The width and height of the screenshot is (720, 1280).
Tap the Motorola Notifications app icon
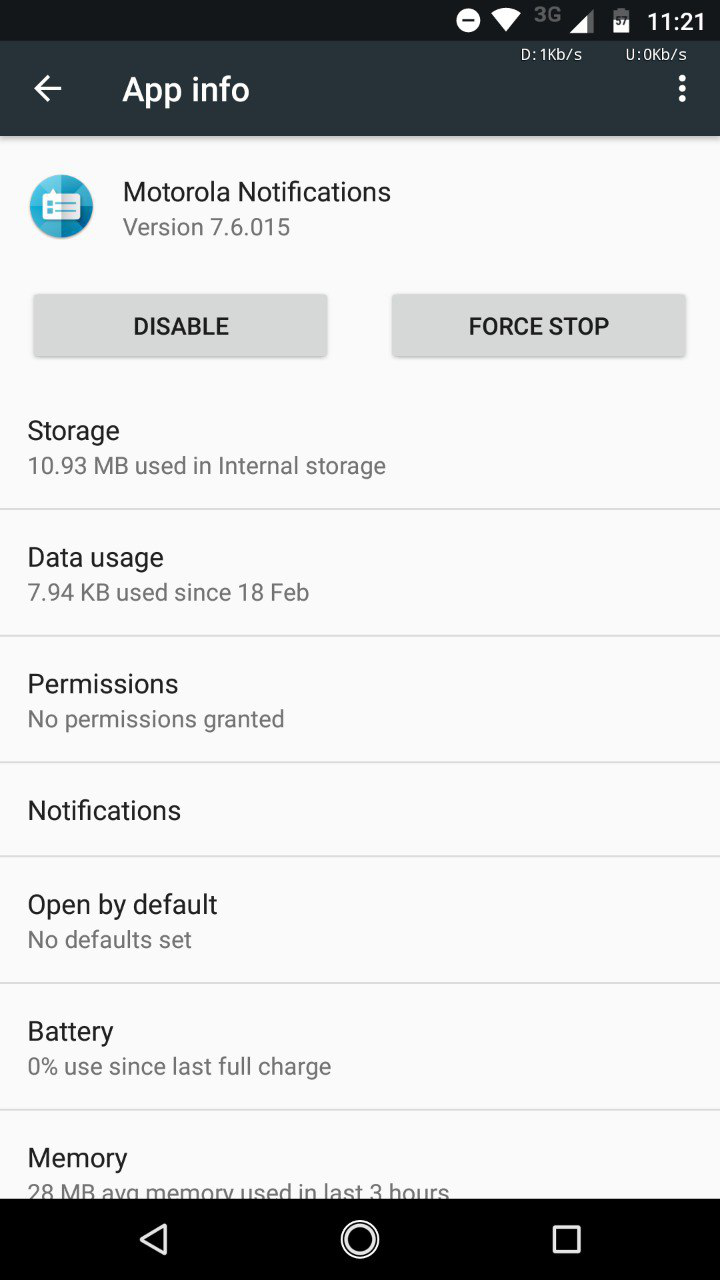[x=61, y=207]
